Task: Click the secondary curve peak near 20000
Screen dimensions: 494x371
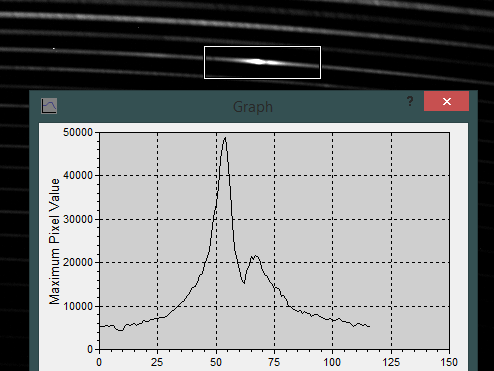Action: tap(256, 256)
